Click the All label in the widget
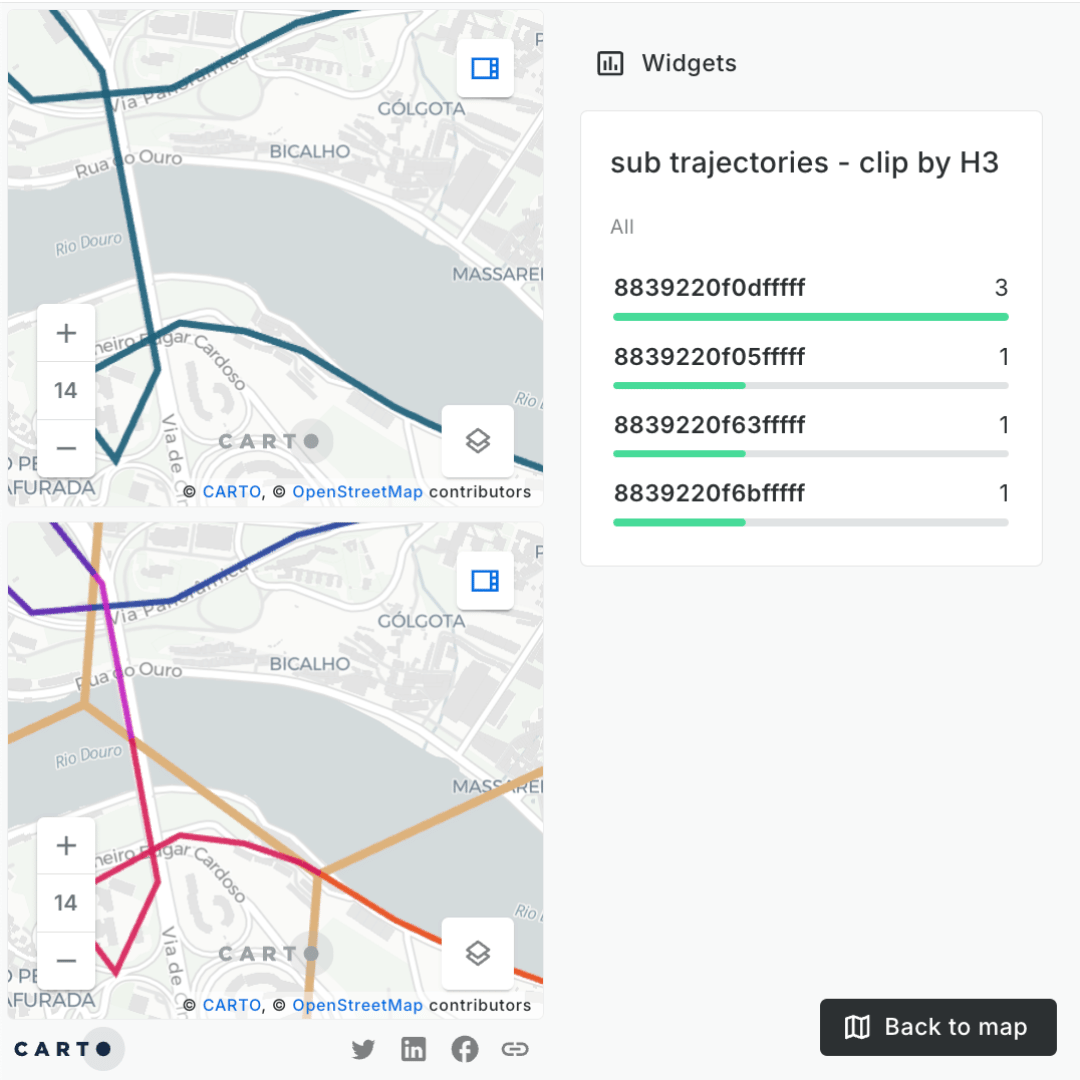The height and width of the screenshot is (1080, 1080). [x=622, y=227]
